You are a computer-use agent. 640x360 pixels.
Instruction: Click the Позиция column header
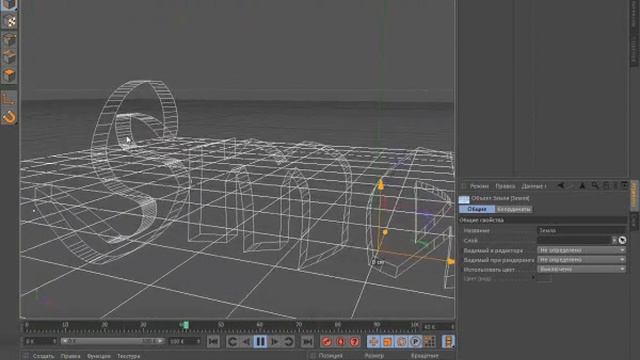[330, 356]
